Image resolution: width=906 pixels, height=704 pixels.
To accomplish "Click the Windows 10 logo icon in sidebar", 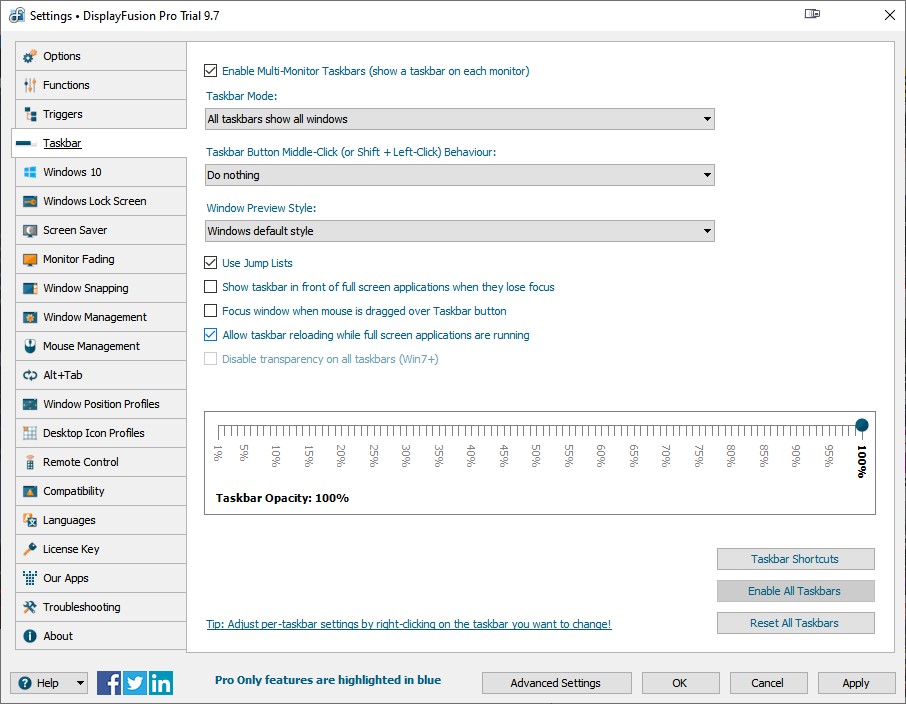I will tap(30, 172).
